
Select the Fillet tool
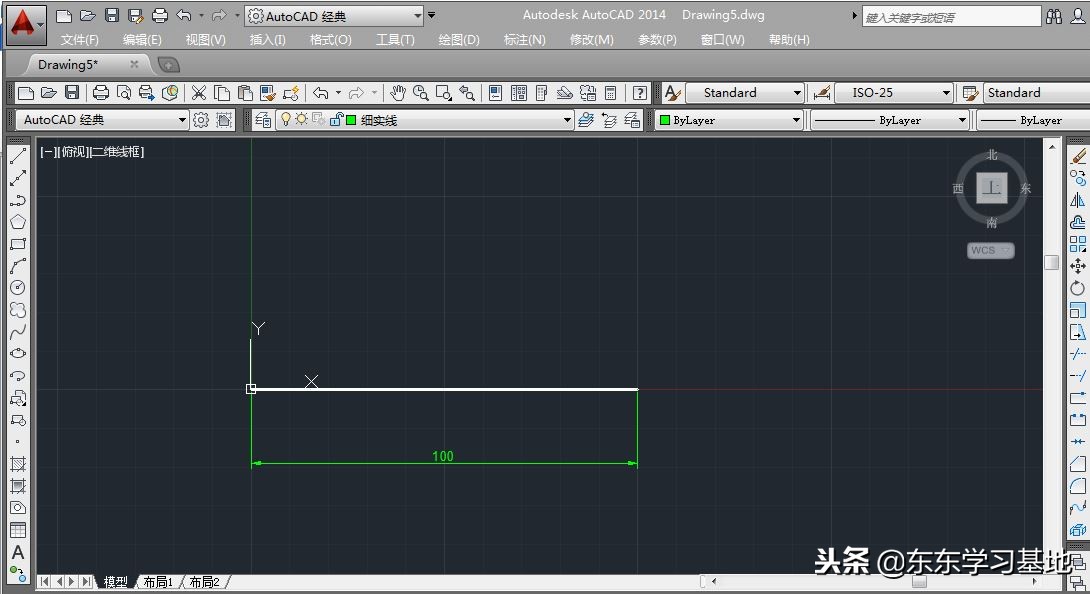1078,485
